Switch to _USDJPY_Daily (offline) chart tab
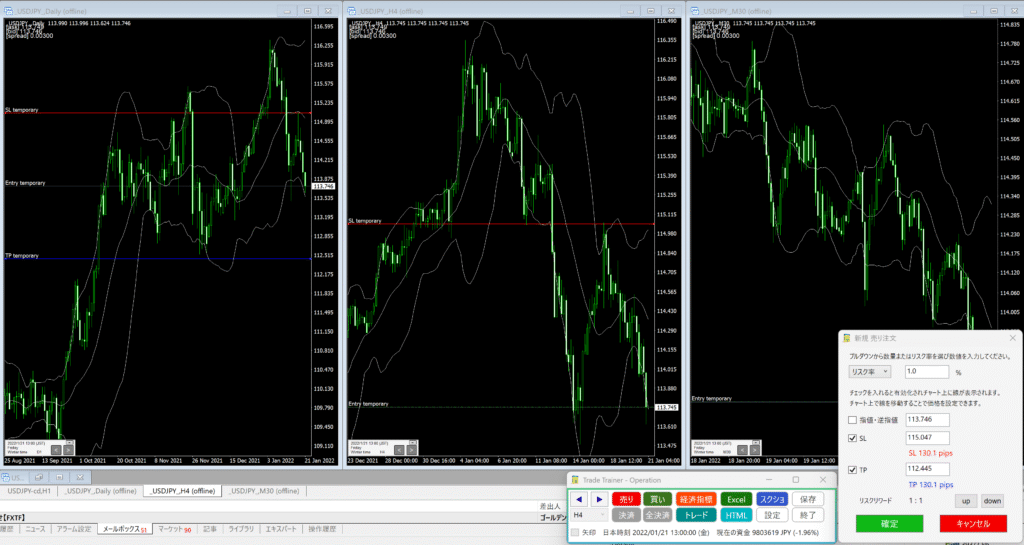Image resolution: width=1024 pixels, height=545 pixels. coord(101,491)
